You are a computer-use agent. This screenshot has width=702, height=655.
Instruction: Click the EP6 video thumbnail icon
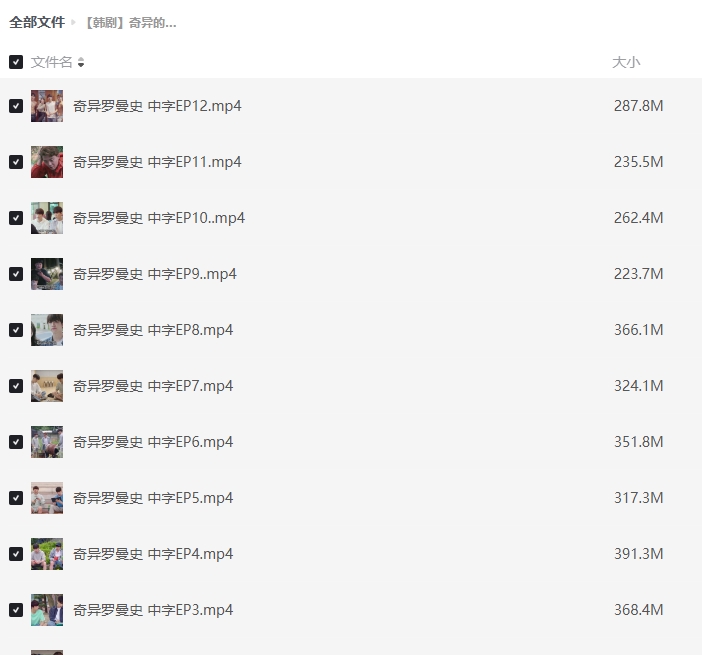[47, 442]
